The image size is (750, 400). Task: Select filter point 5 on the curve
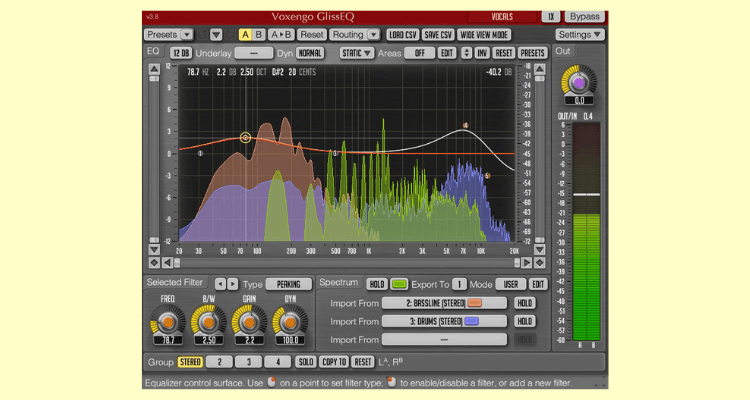click(487, 176)
